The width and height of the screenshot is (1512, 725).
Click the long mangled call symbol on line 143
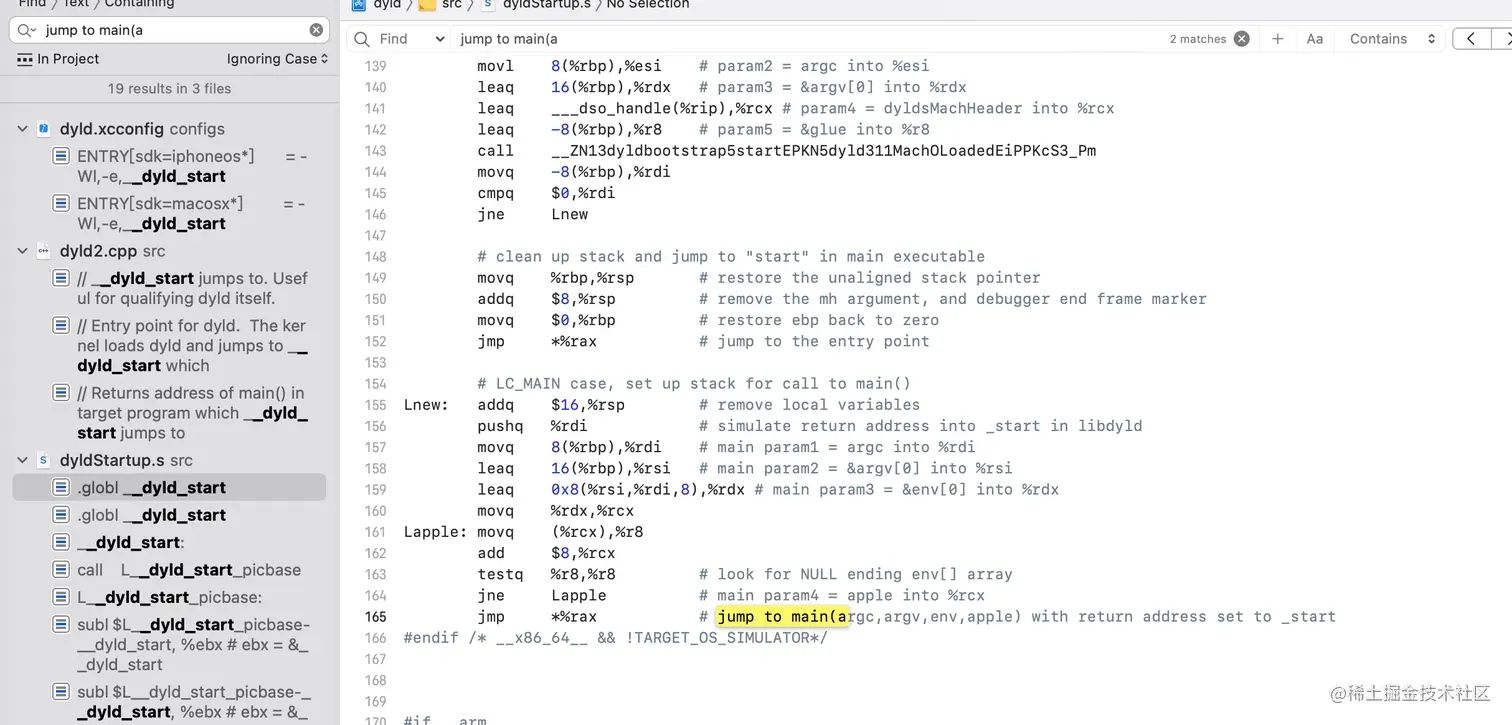[824, 151]
